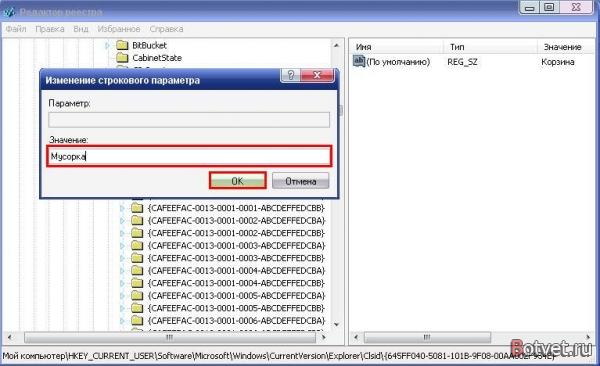Click the string value icon beside (По умолчанию)
The height and width of the screenshot is (366, 600).
click(359, 61)
